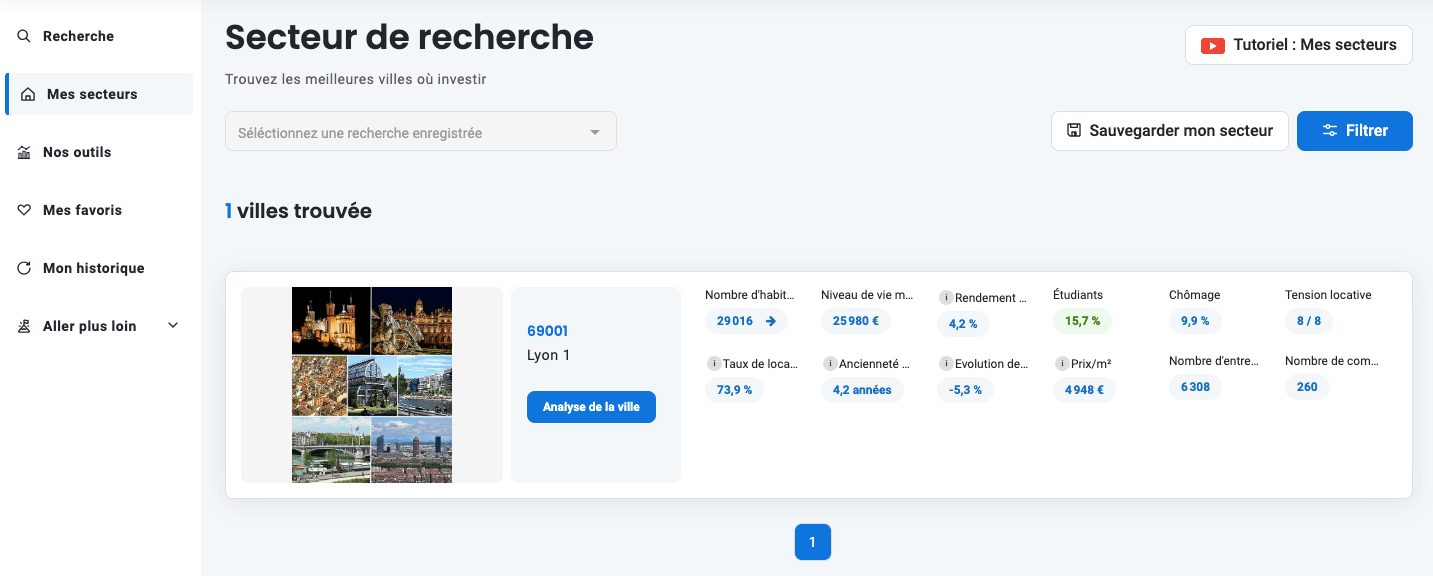Click the heart icon for Mes favoris

[24, 210]
